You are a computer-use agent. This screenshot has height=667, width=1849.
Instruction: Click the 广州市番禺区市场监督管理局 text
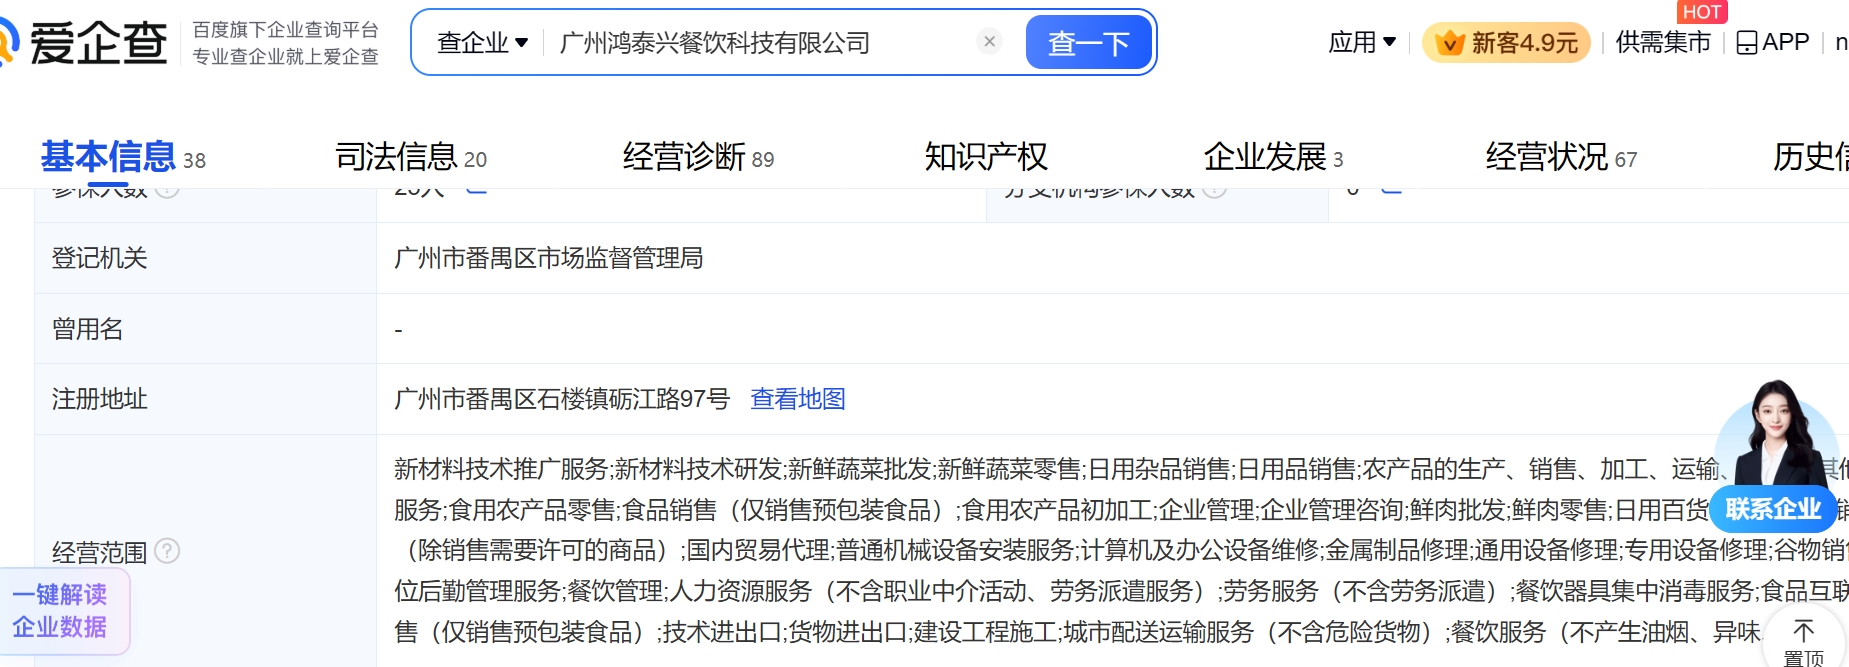pyautogui.click(x=548, y=258)
